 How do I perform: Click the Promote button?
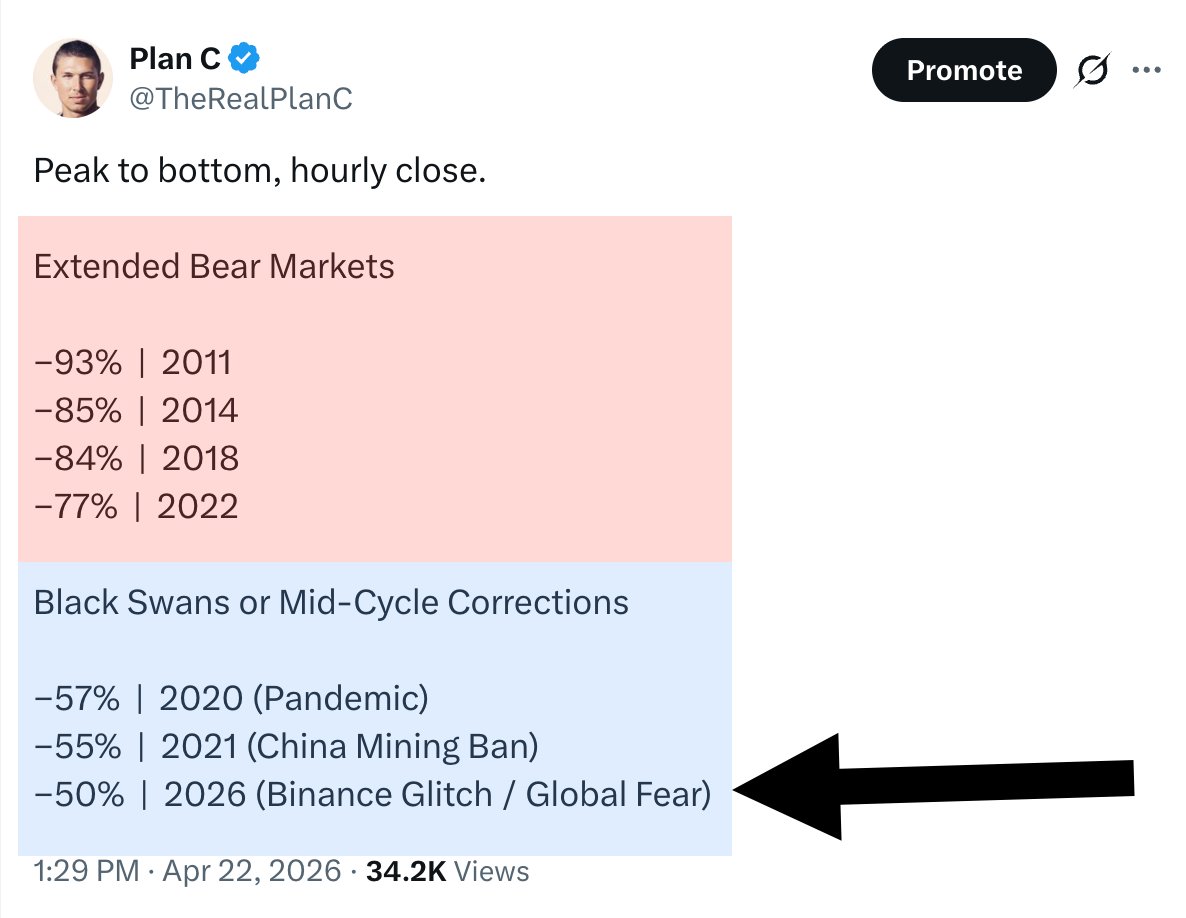click(964, 70)
